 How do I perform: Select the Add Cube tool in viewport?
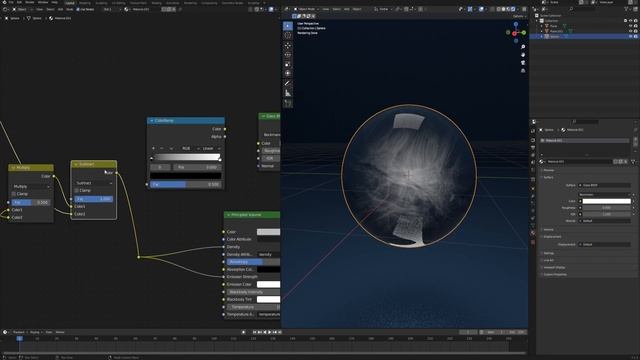(288, 103)
